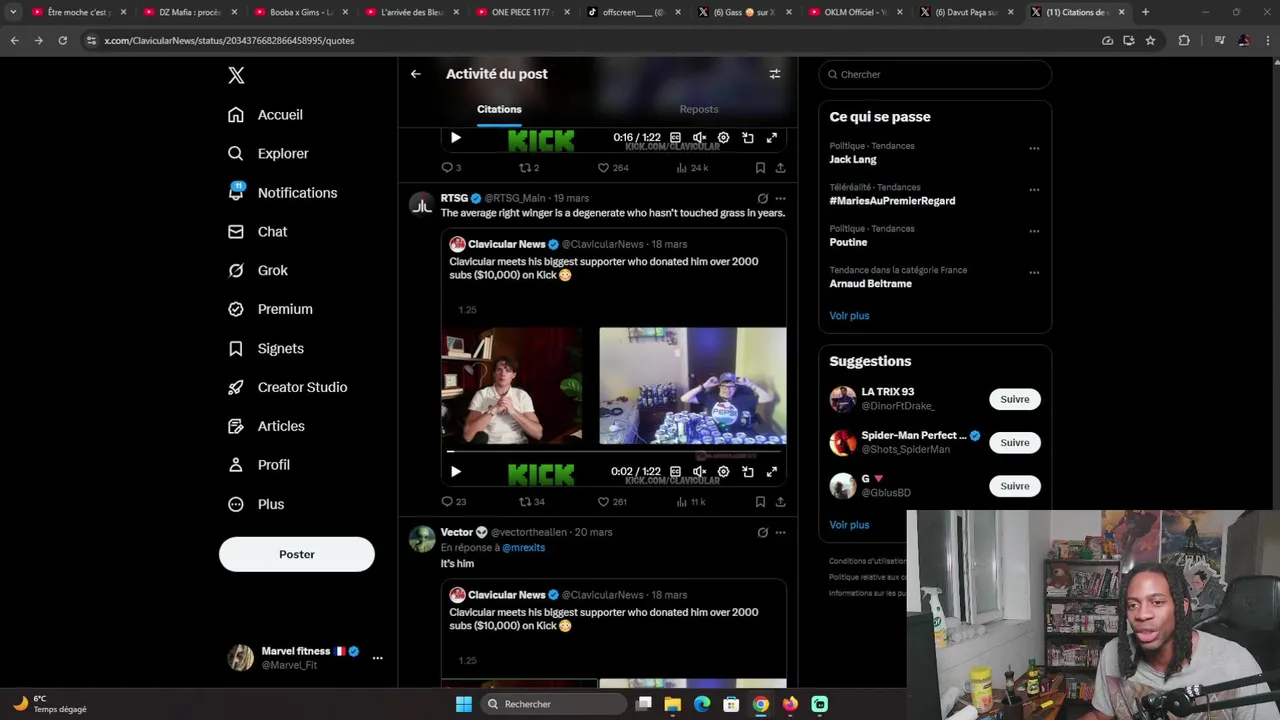Open more options for Arnaud Beltrame trend
Viewport: 1280px width, 720px height.
1034,273
